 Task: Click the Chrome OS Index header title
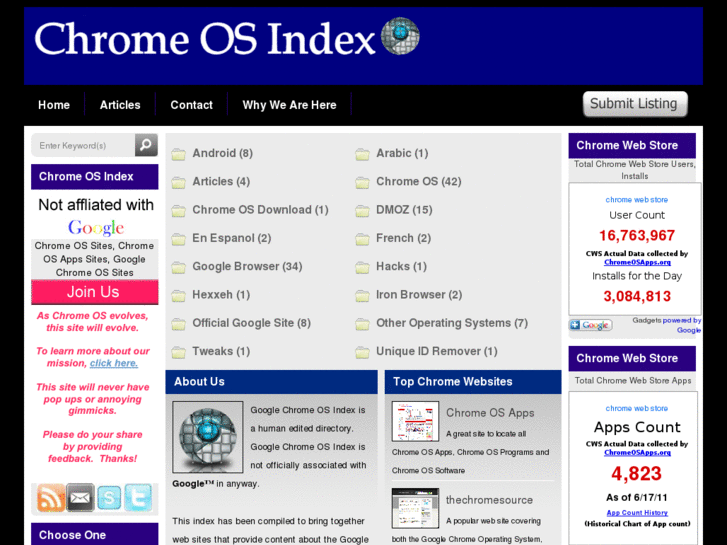click(x=204, y=39)
